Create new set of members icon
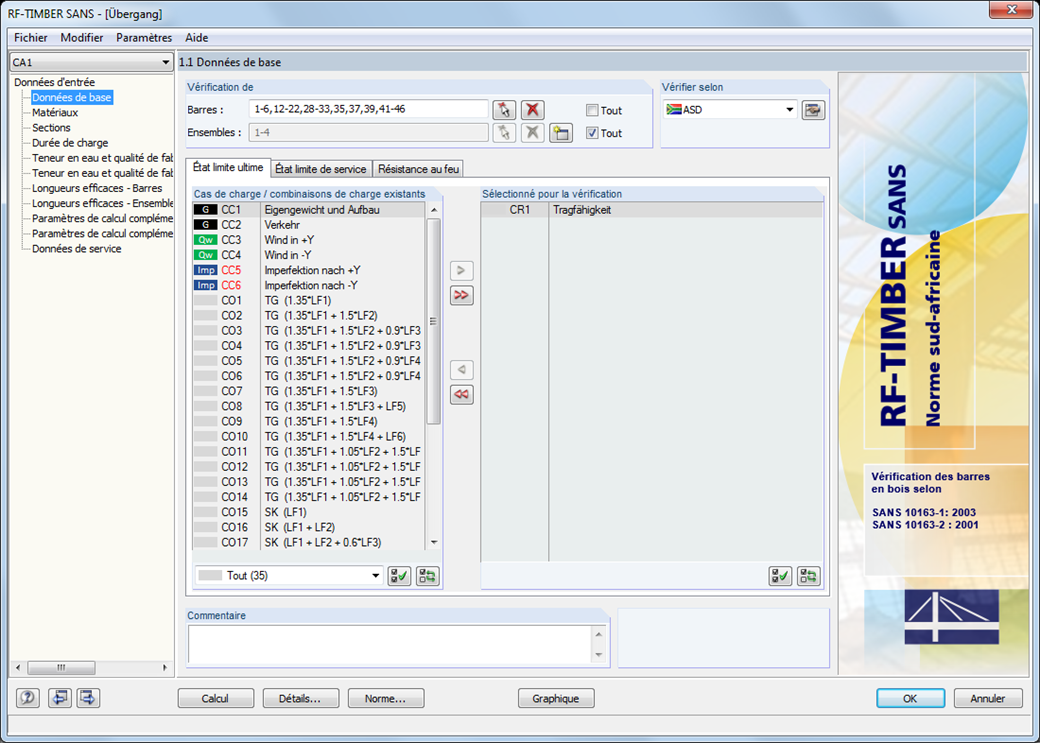The width and height of the screenshot is (1040, 743). click(561, 133)
